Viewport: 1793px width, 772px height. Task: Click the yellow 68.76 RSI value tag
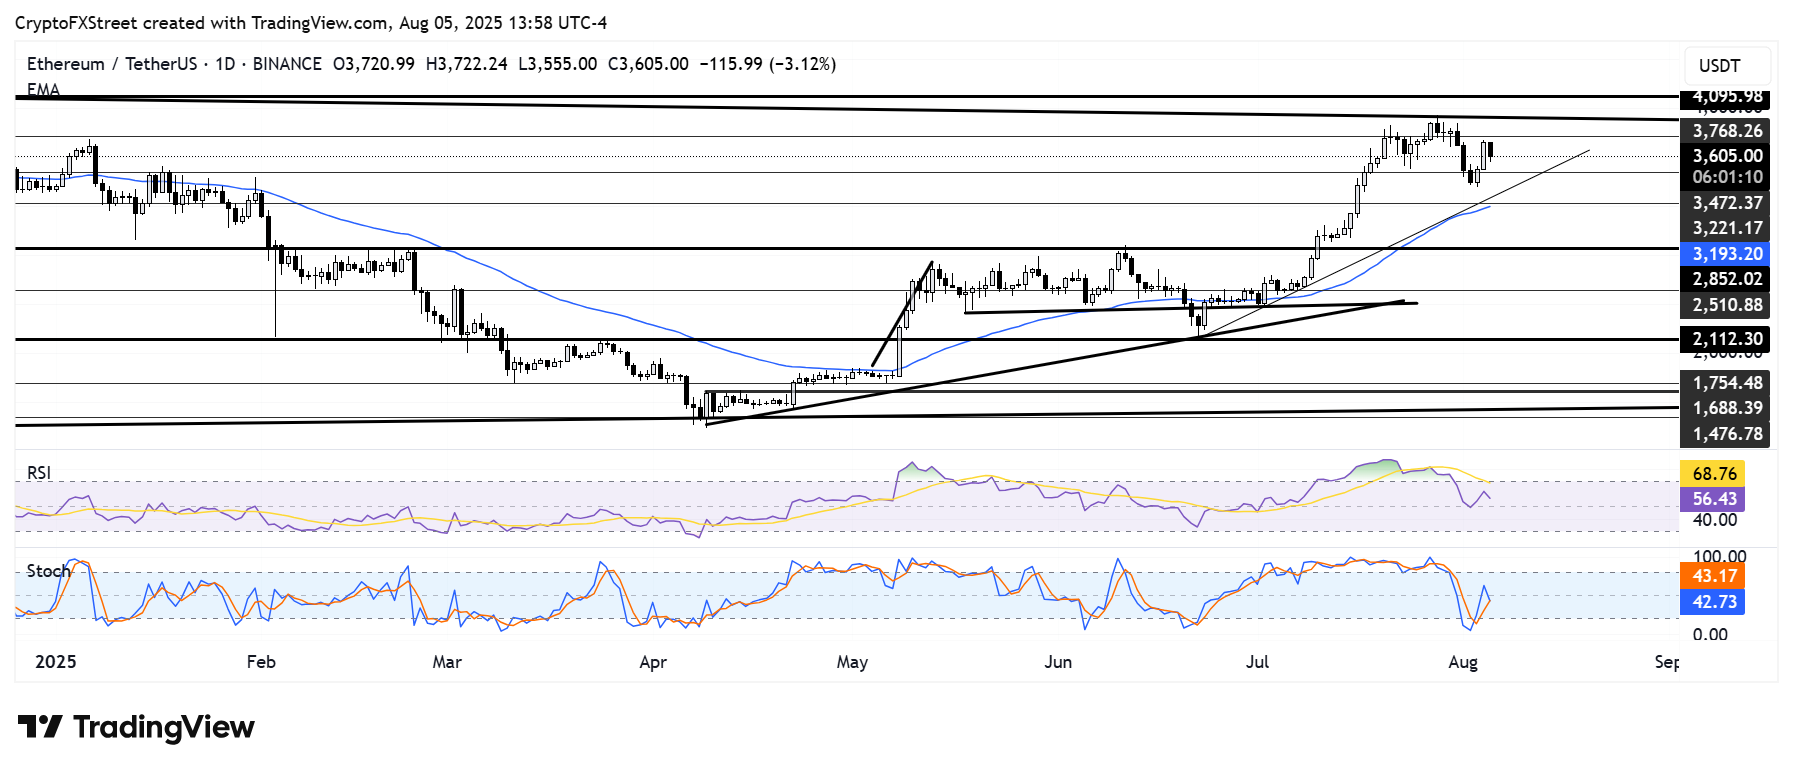(x=1714, y=473)
